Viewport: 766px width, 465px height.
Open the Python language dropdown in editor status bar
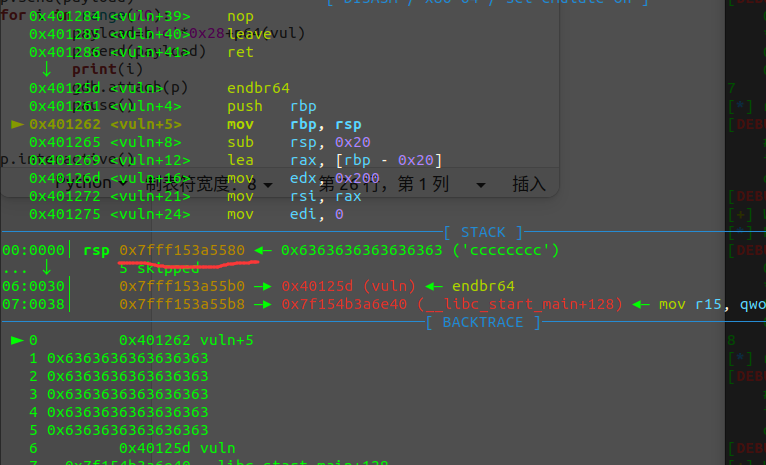pos(91,183)
